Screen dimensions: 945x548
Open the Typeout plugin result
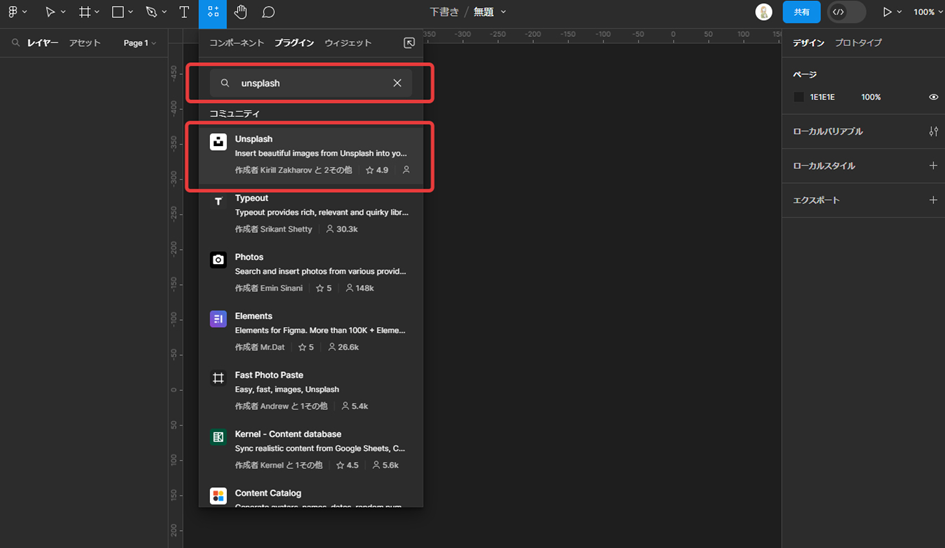pos(311,213)
